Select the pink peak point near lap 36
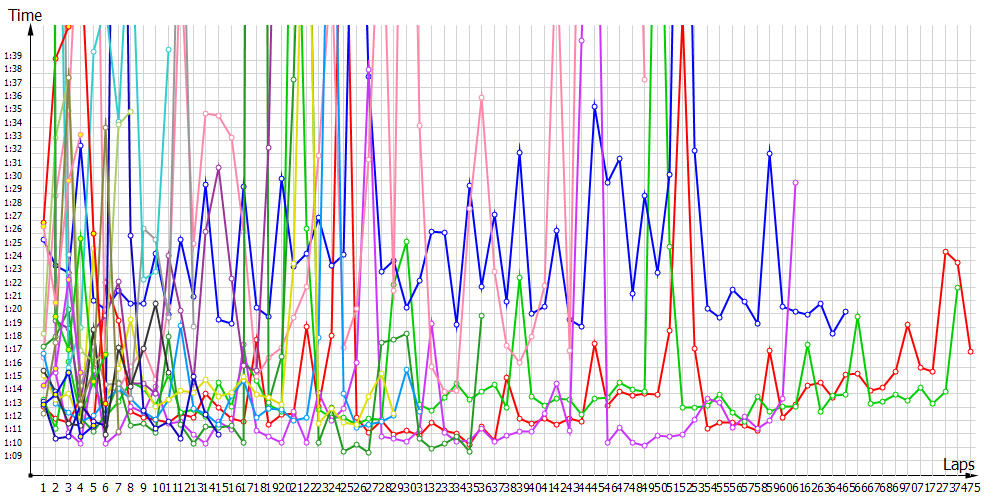Viewport: 1000px width, 500px height. click(482, 97)
